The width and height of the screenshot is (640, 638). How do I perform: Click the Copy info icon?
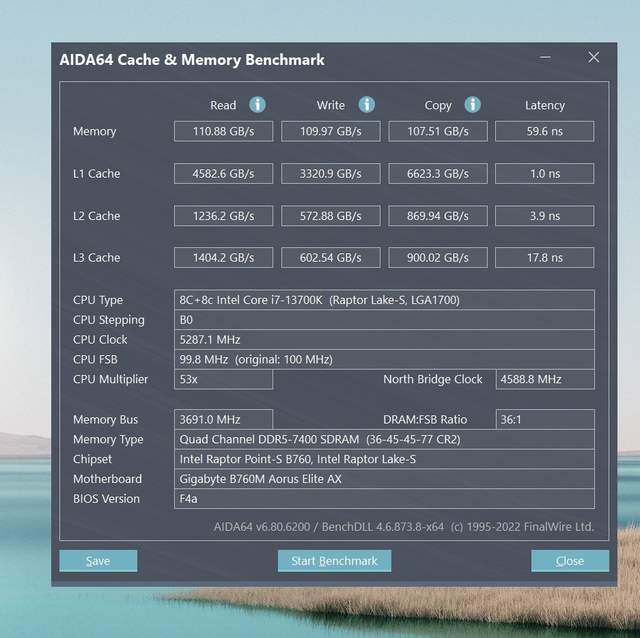tap(472, 105)
